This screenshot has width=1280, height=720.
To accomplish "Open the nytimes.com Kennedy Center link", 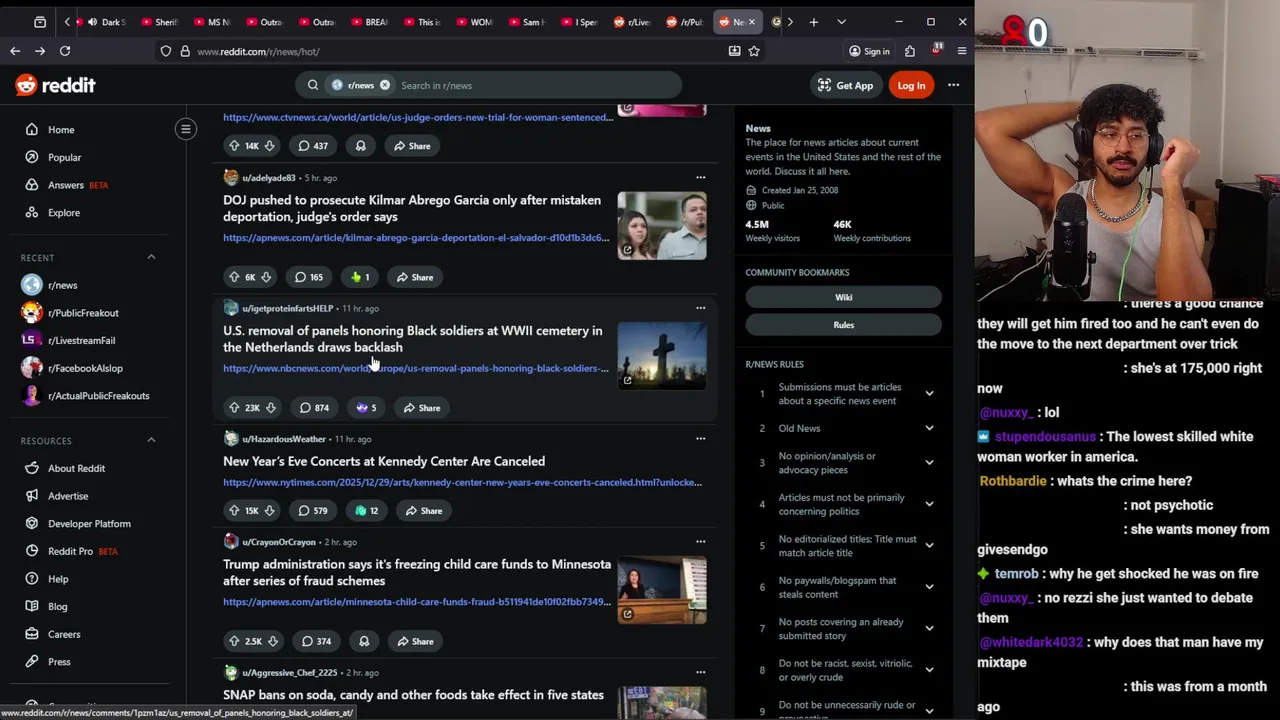I will [x=462, y=482].
